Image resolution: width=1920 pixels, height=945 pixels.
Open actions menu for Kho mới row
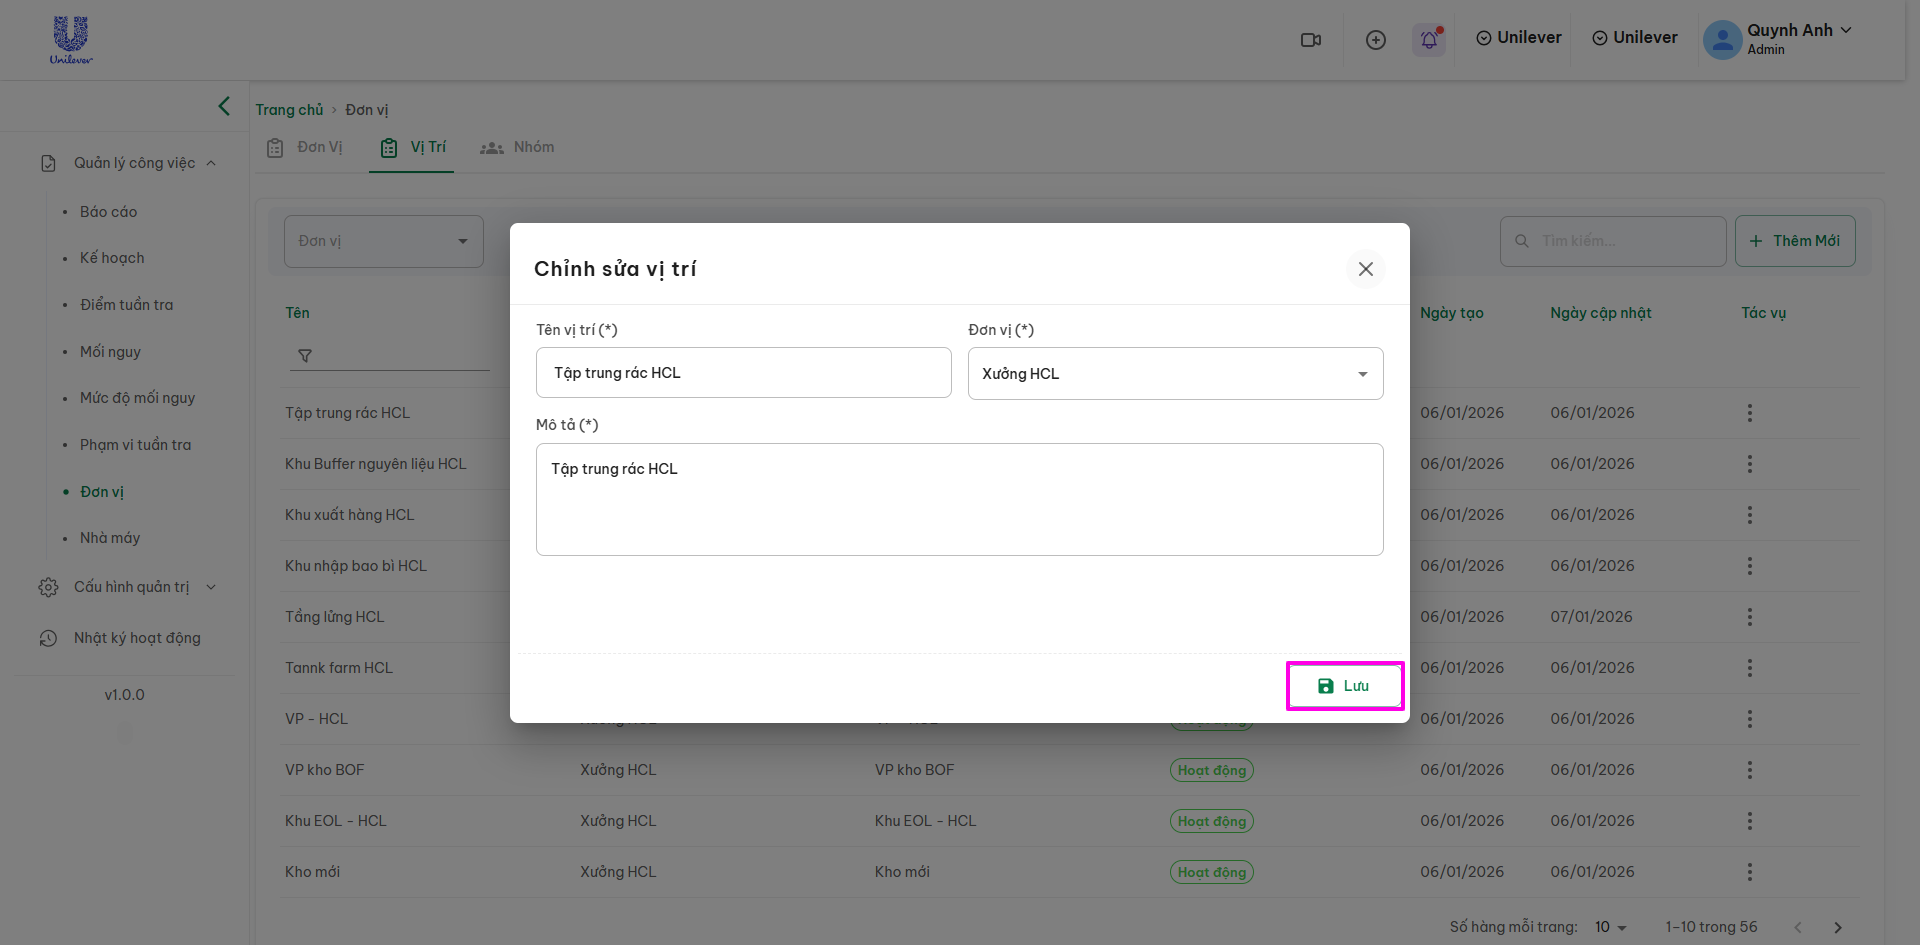[1749, 872]
